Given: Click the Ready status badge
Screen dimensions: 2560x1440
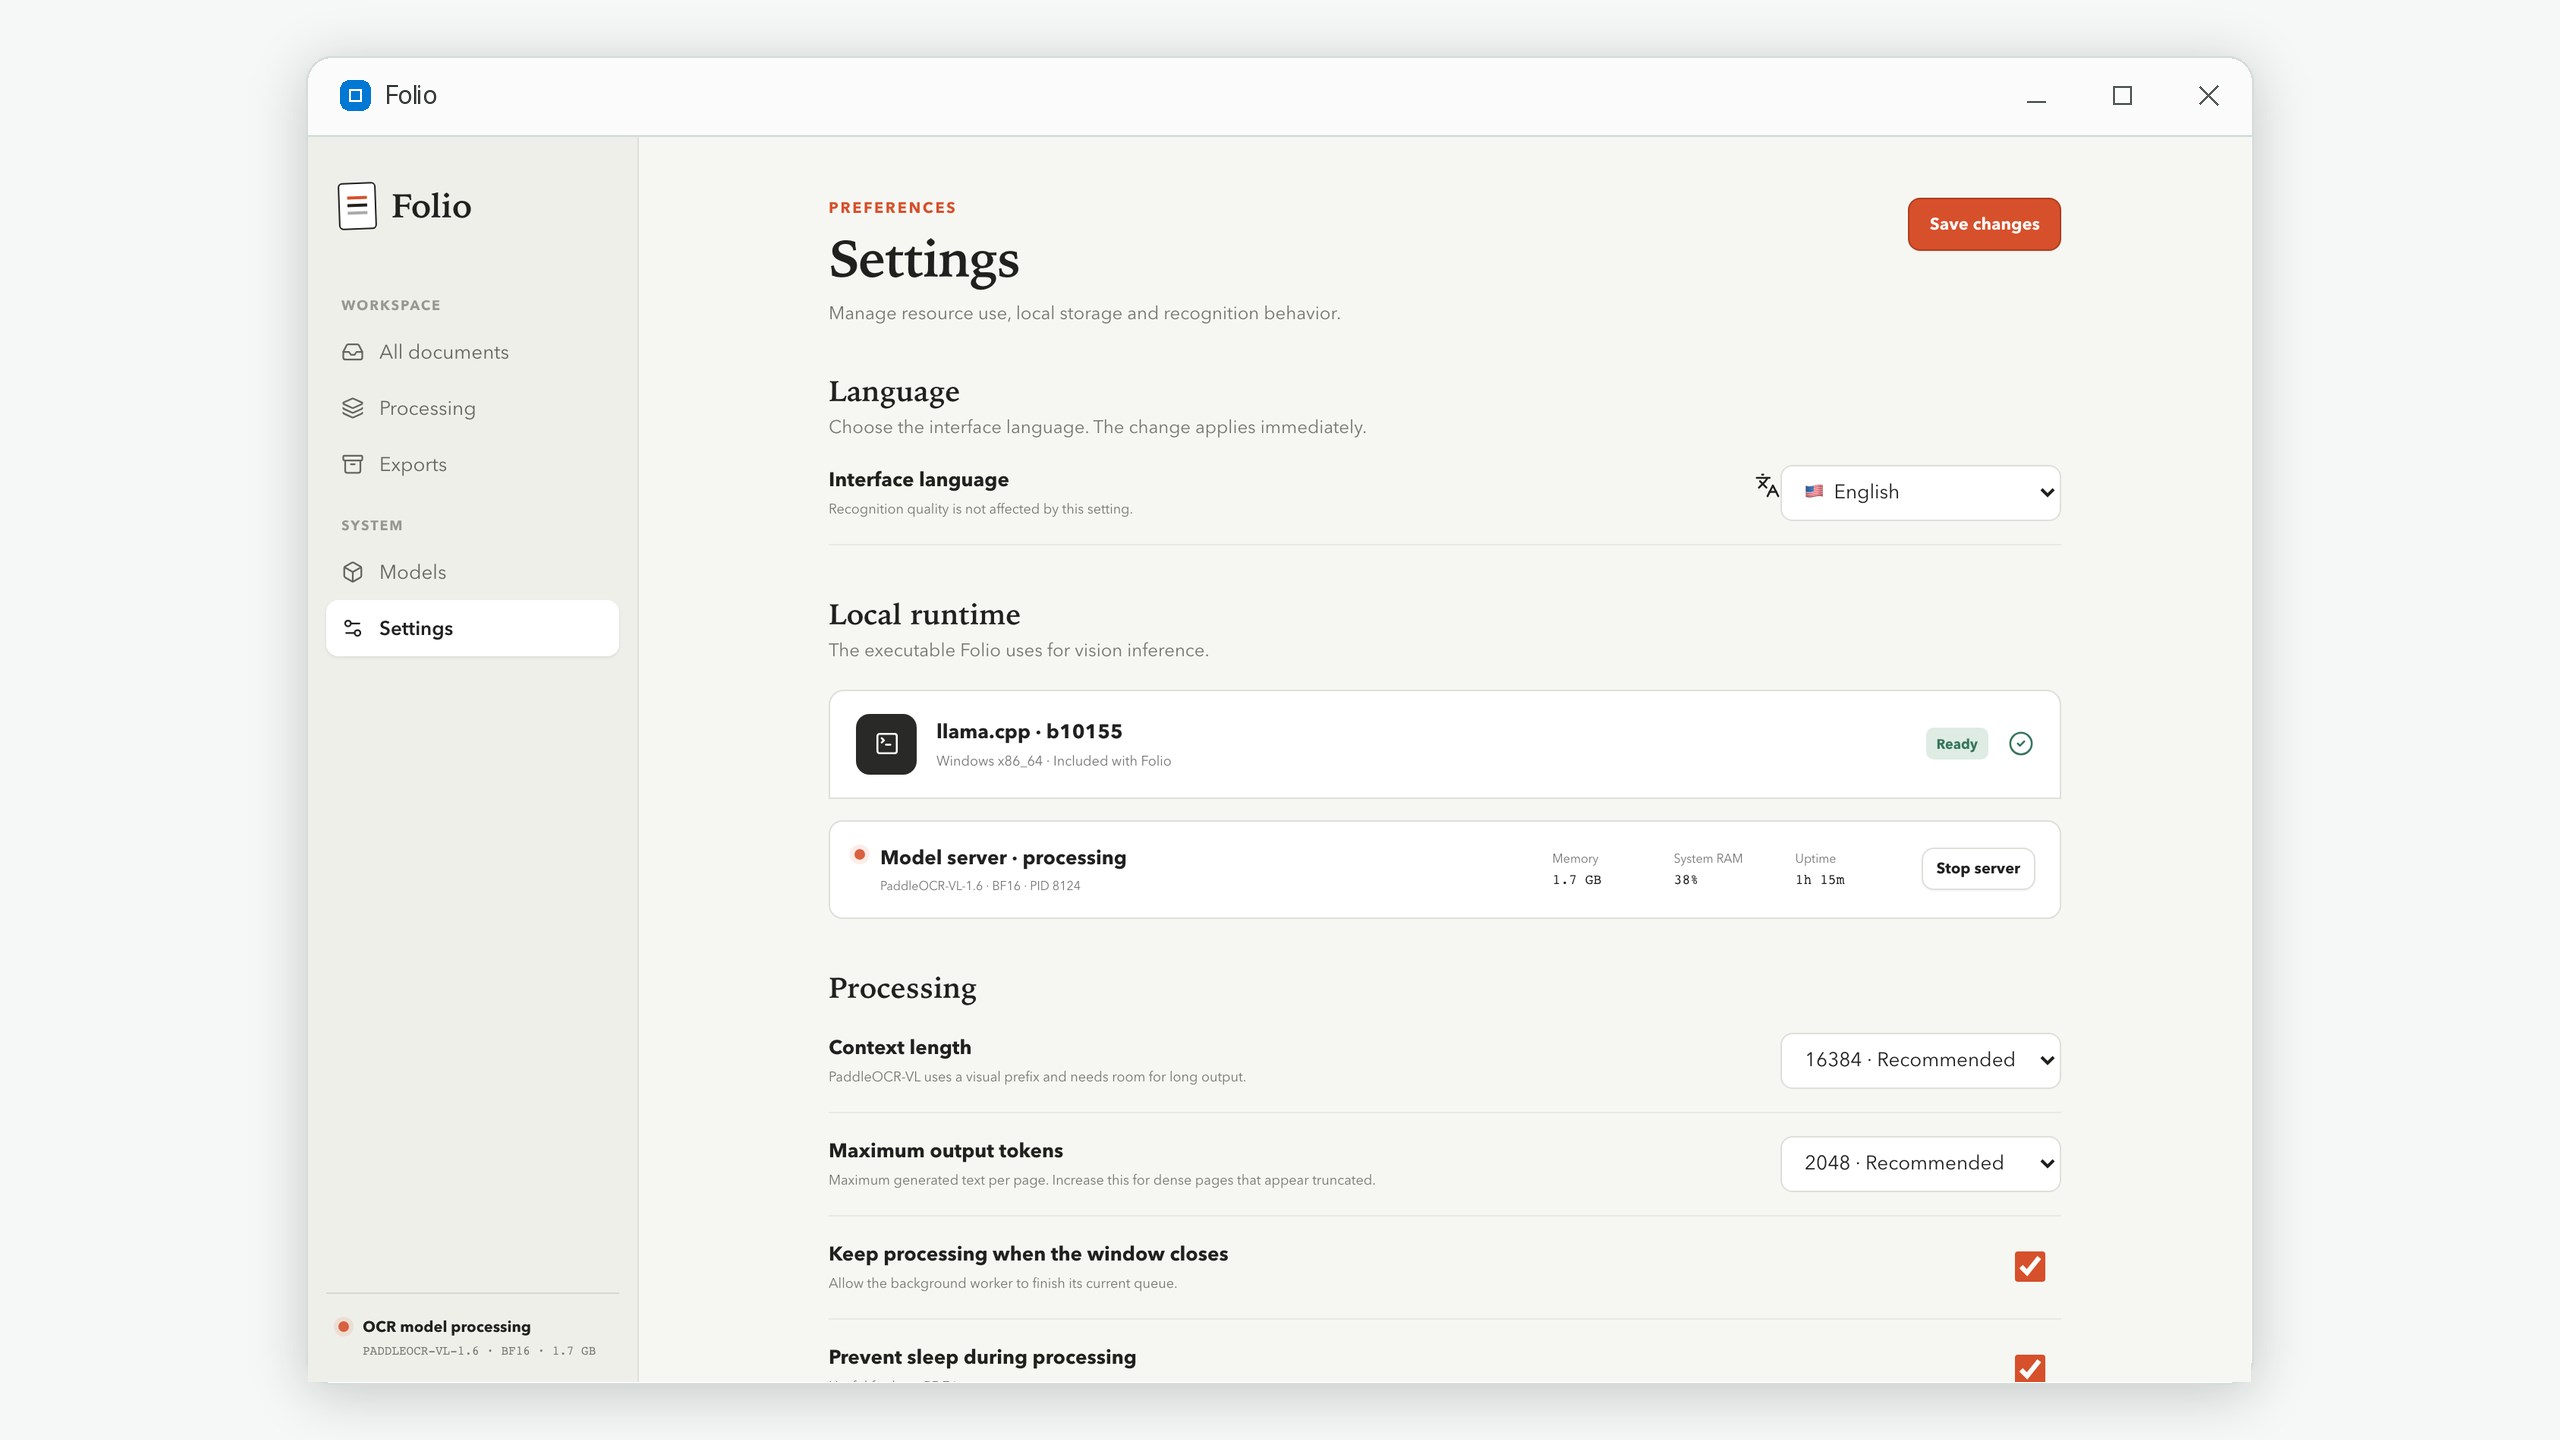Looking at the screenshot, I should coord(1957,744).
